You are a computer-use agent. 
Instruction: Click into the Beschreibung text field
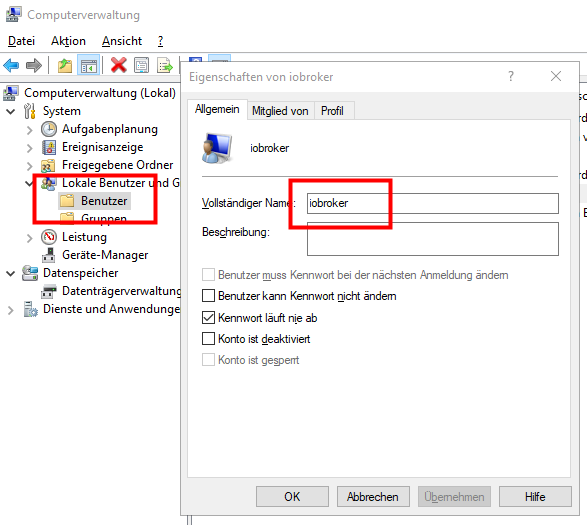[433, 239]
